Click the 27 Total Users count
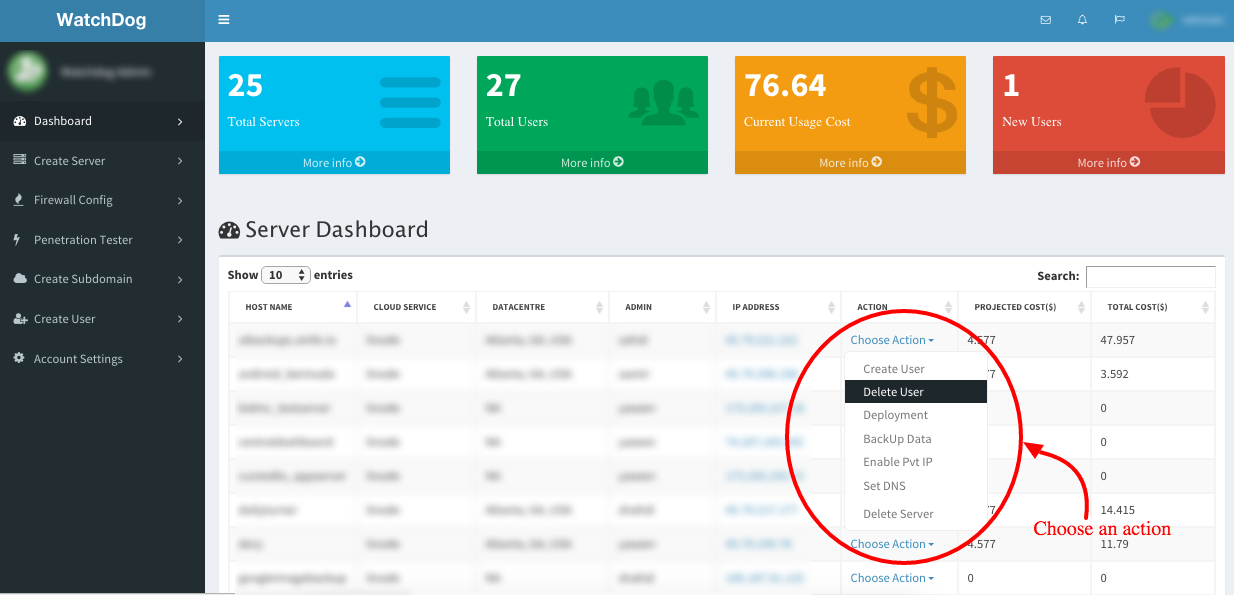Screen dimensions: 1234x595 [503, 86]
